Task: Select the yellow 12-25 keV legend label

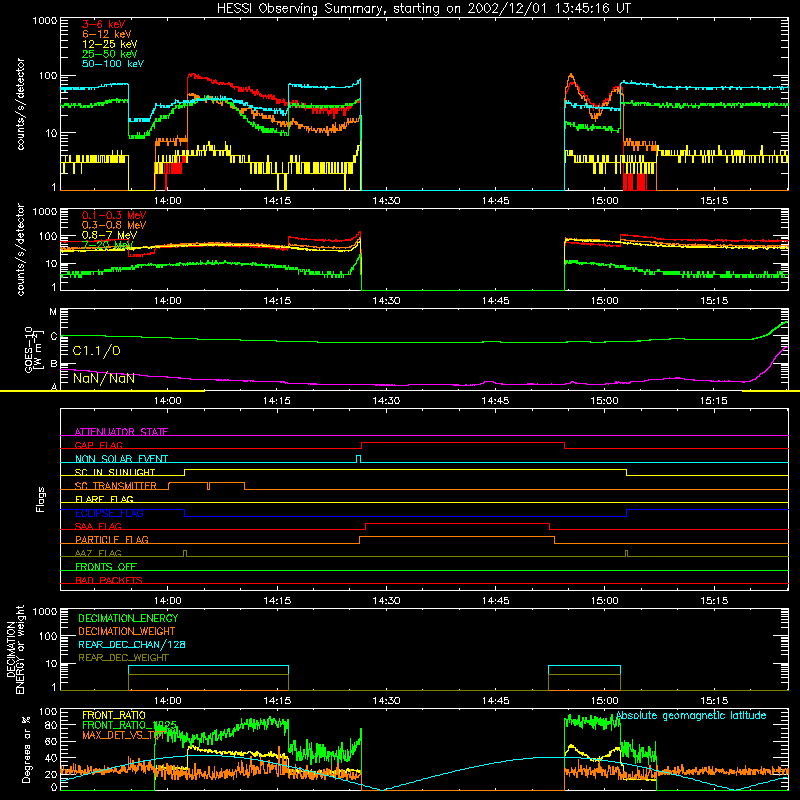Action: coord(110,44)
